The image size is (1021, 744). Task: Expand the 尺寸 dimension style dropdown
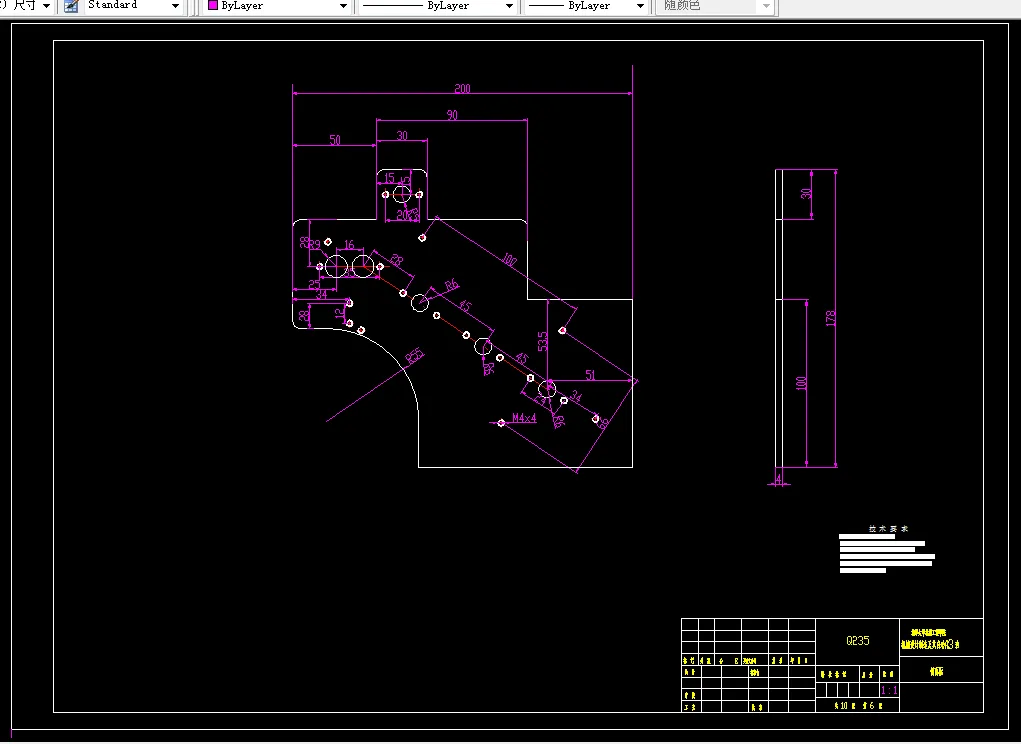coord(47,6)
